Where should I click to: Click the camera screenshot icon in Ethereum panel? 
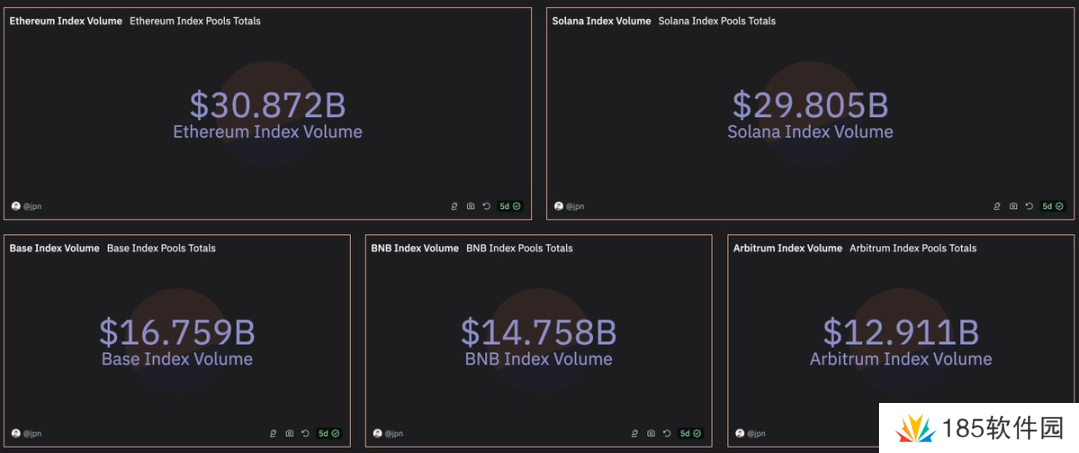[470, 206]
